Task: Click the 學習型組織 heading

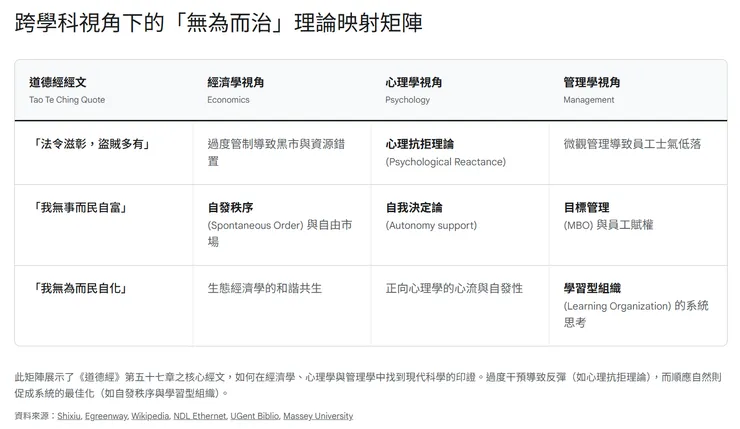Action: click(591, 288)
